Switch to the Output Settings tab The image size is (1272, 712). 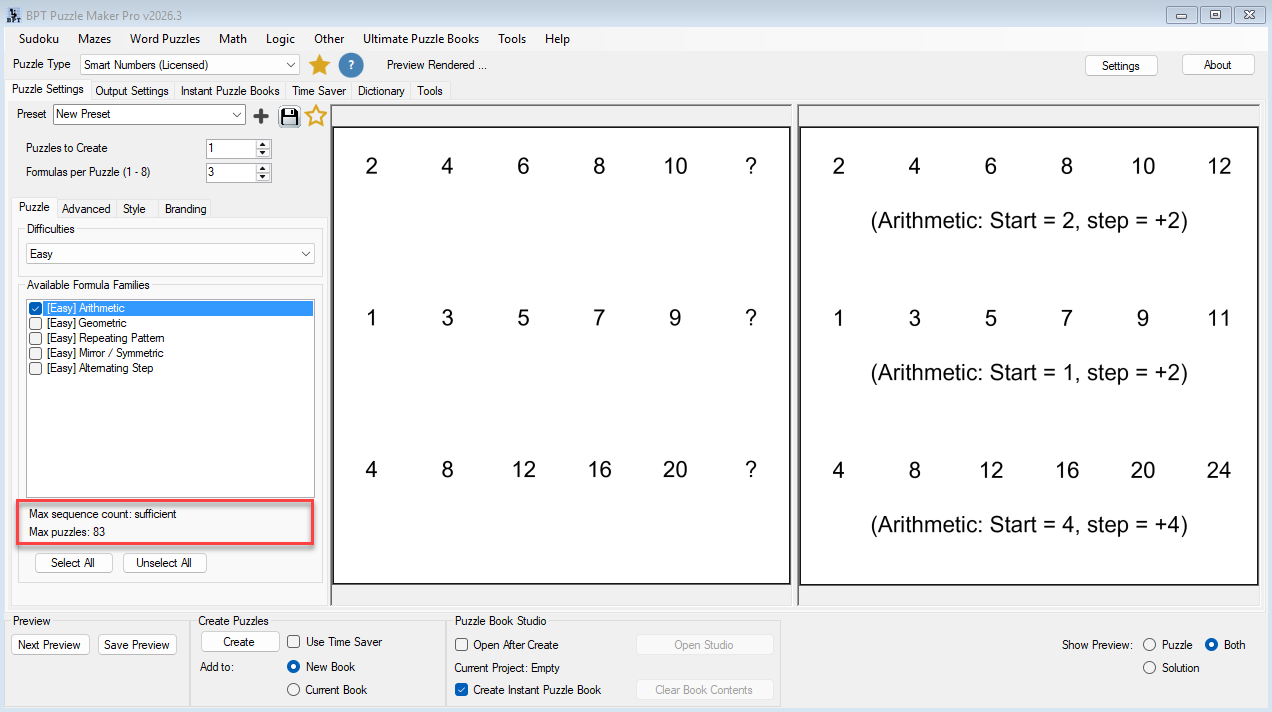click(x=132, y=91)
